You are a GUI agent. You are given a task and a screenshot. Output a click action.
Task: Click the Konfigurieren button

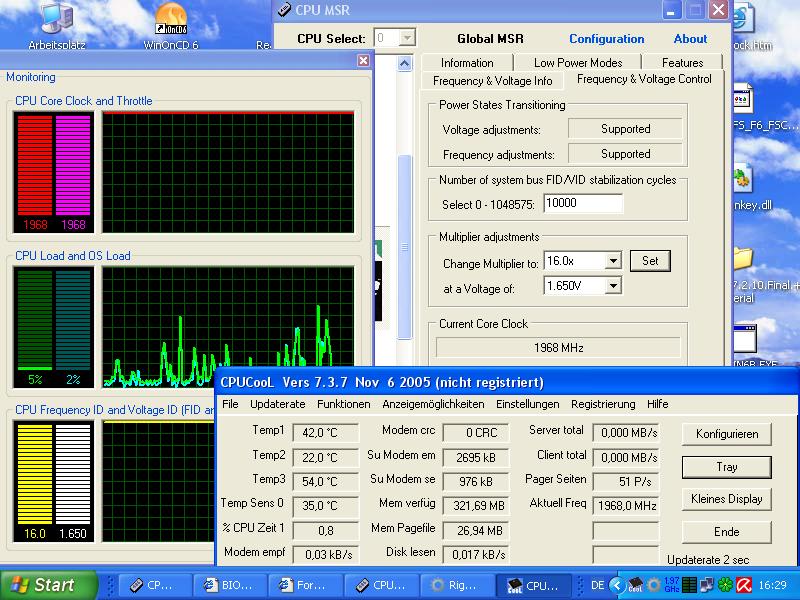pos(726,434)
